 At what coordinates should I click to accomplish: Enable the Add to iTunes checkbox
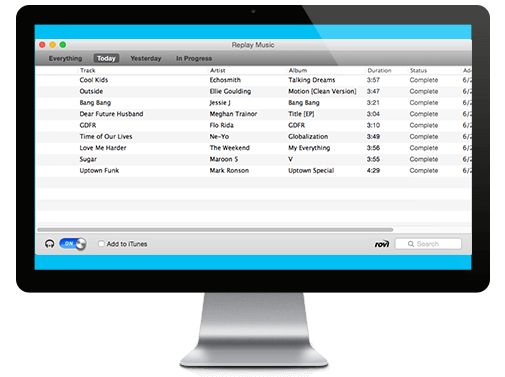pos(101,244)
